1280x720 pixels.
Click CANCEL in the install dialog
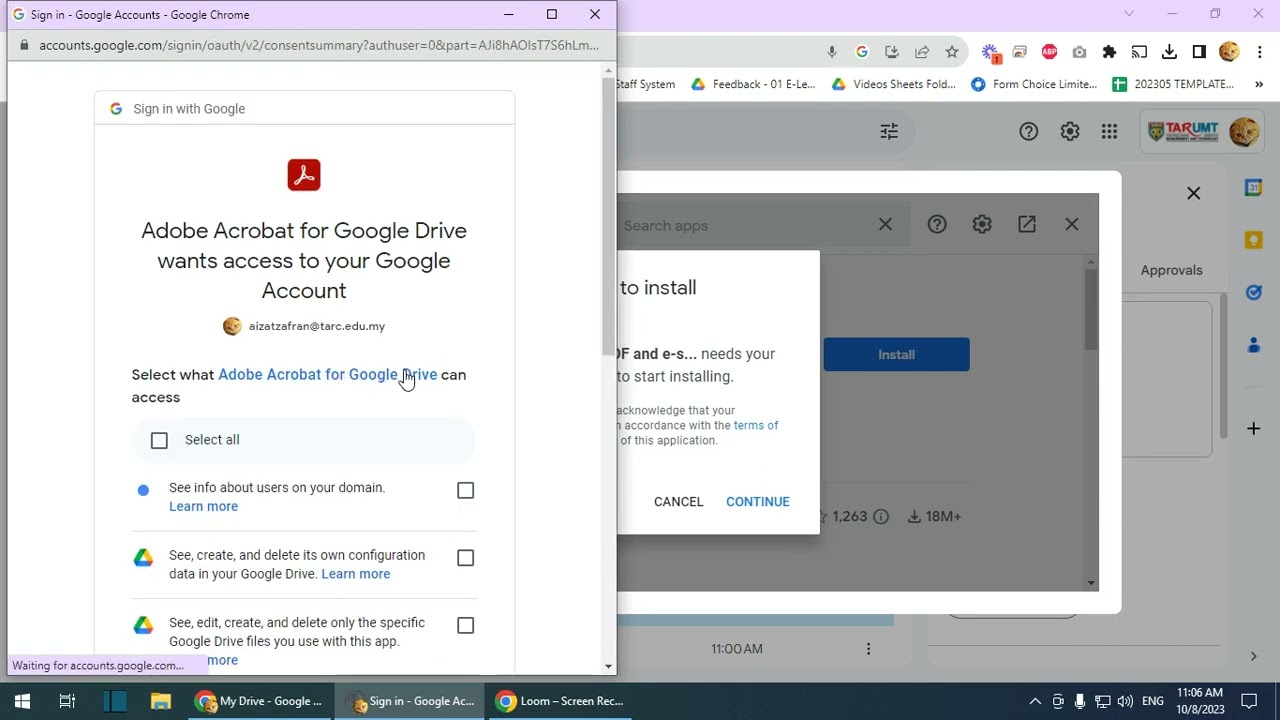click(x=678, y=502)
